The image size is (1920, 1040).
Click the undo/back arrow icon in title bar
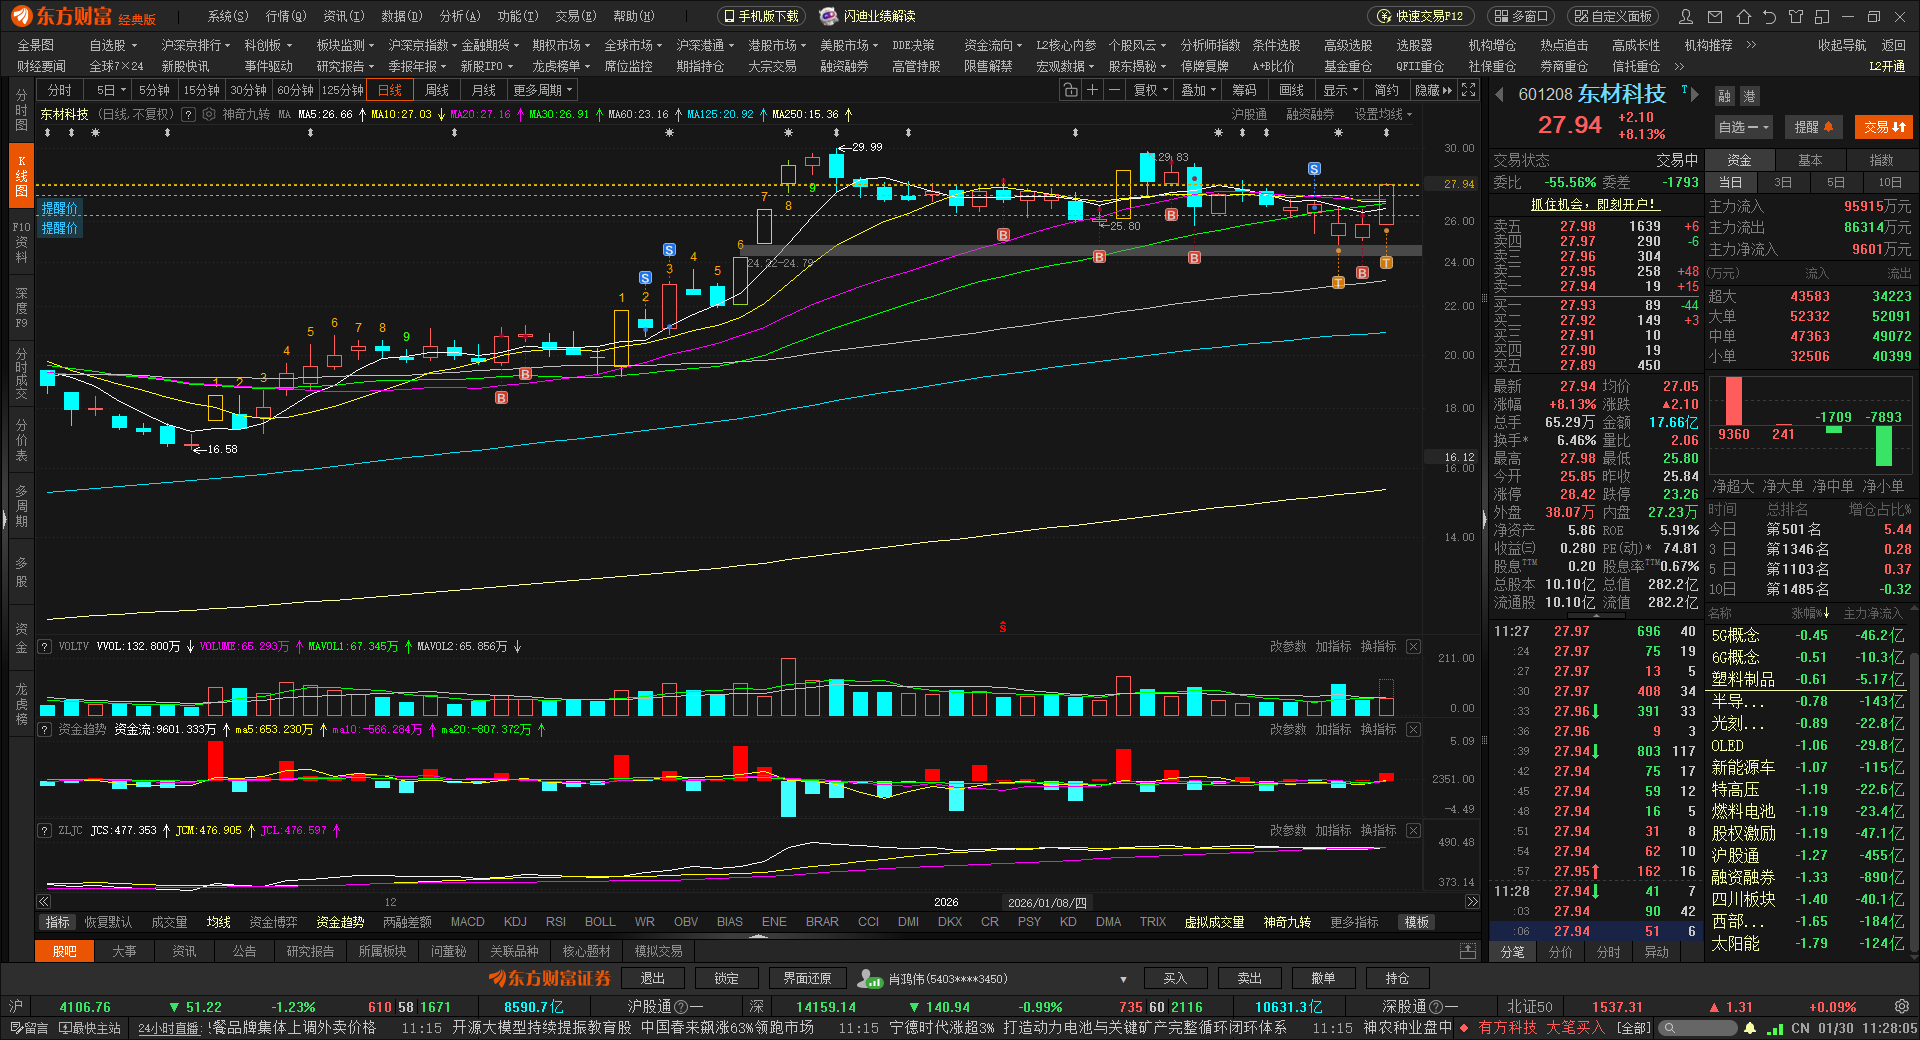tap(1769, 16)
